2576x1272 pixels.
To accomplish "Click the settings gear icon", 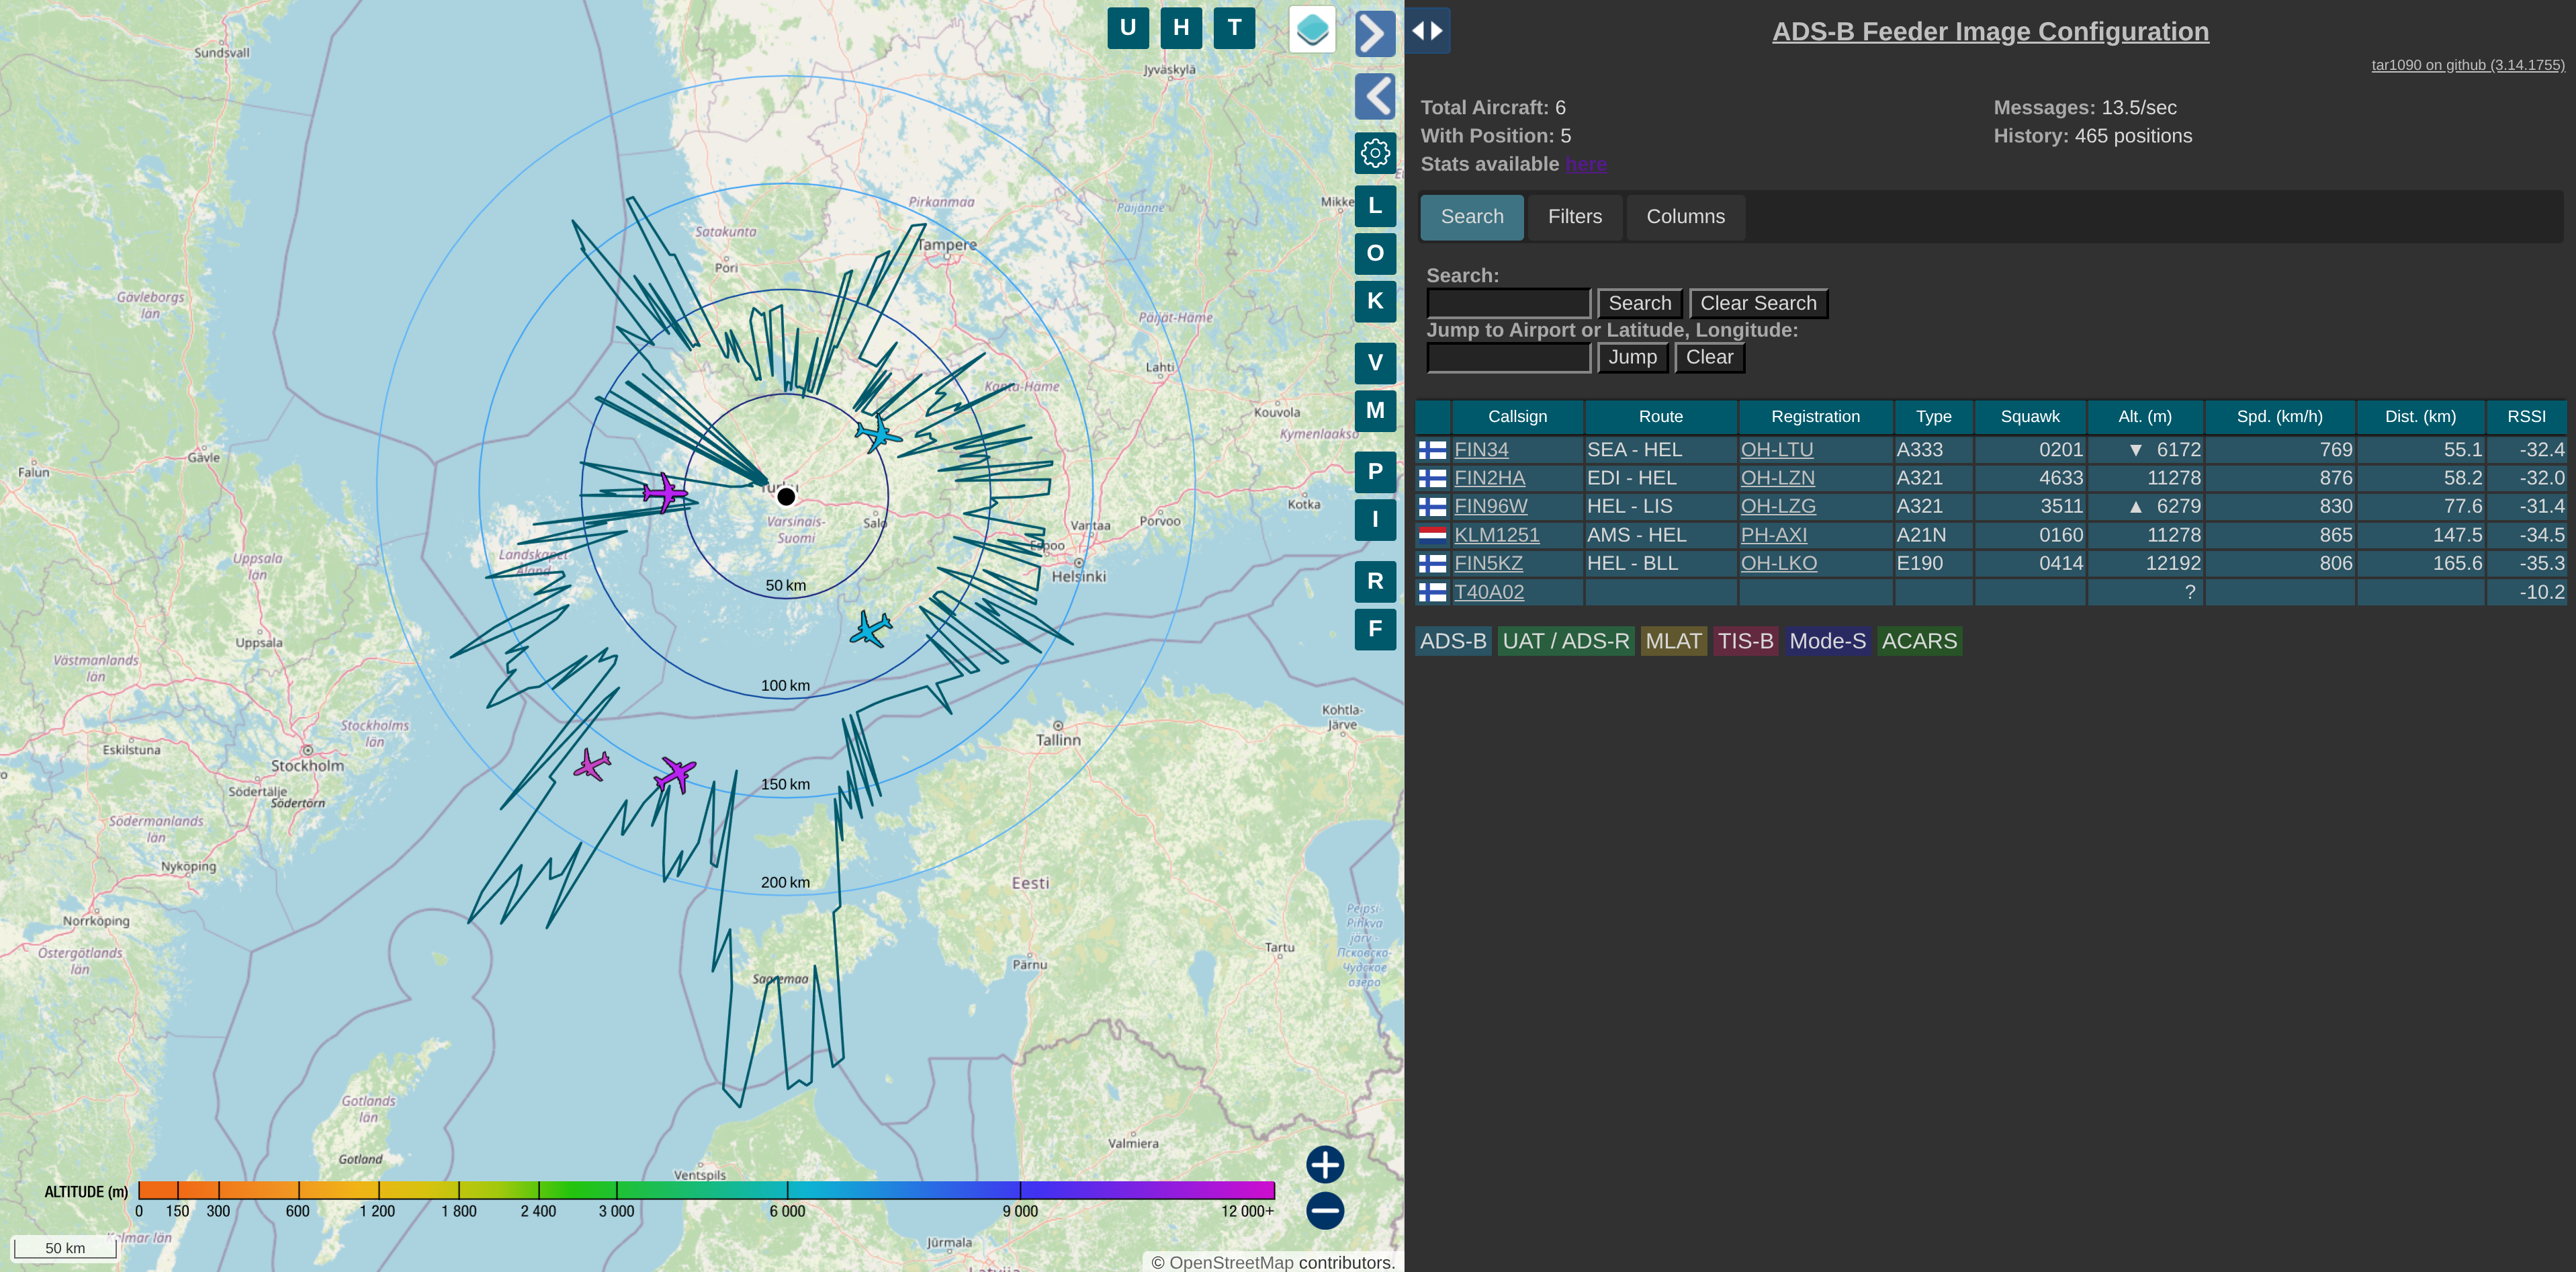I will pos(1375,153).
